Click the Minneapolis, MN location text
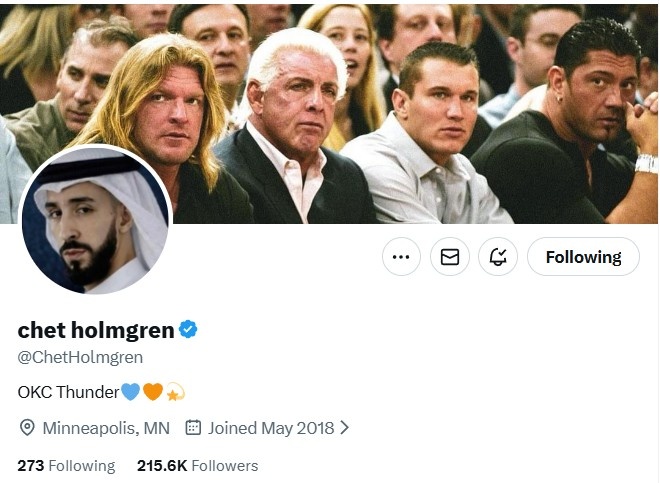660x483 pixels. [106, 428]
